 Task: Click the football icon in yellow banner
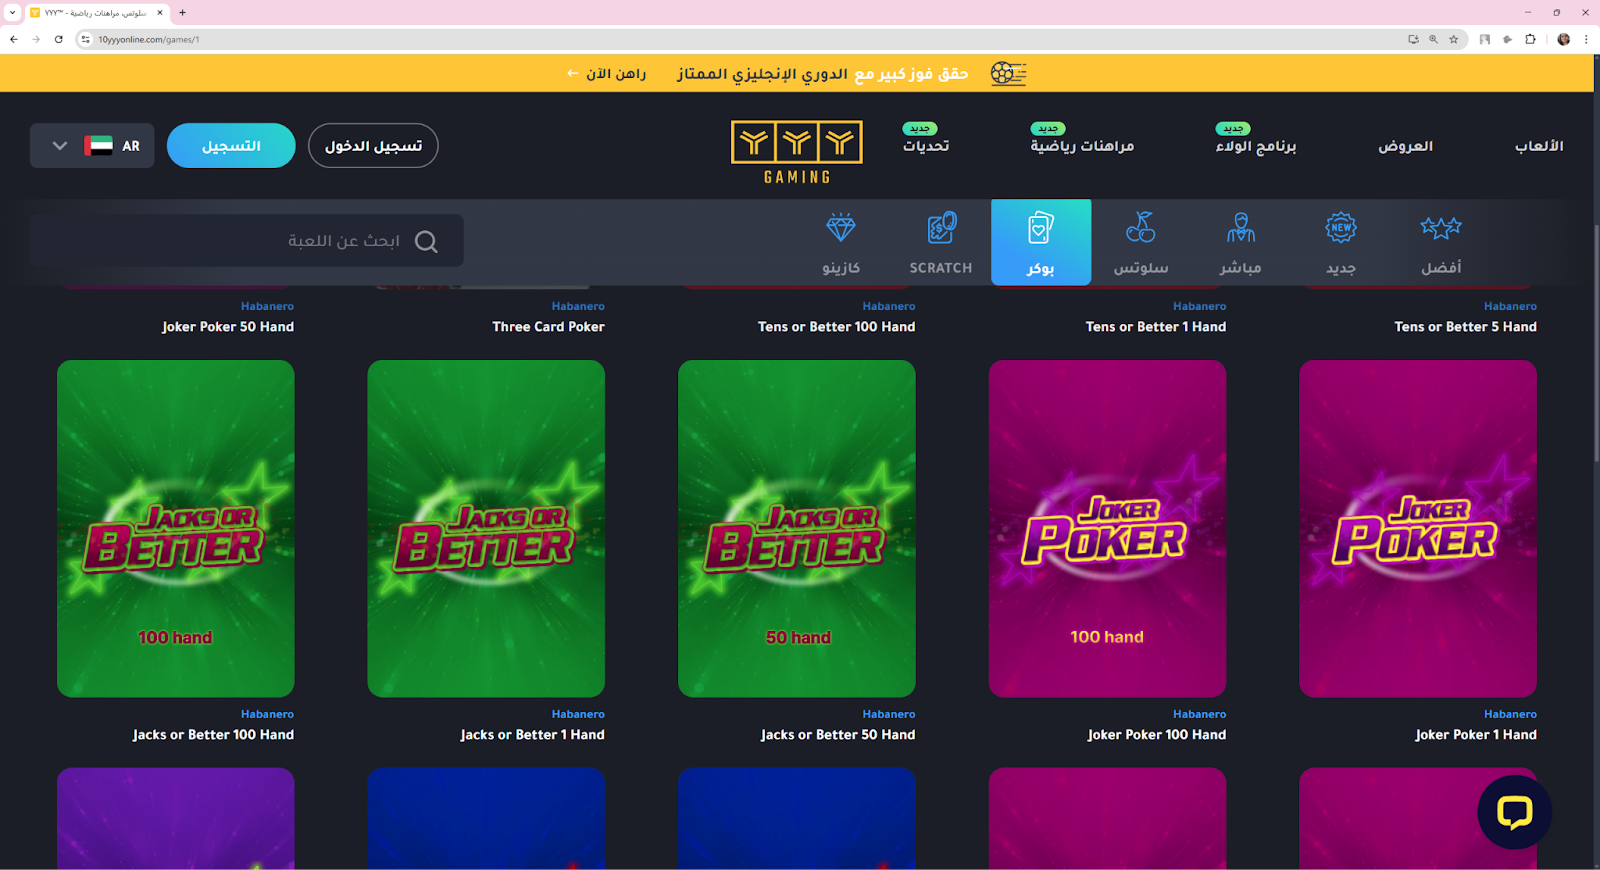(x=1008, y=73)
